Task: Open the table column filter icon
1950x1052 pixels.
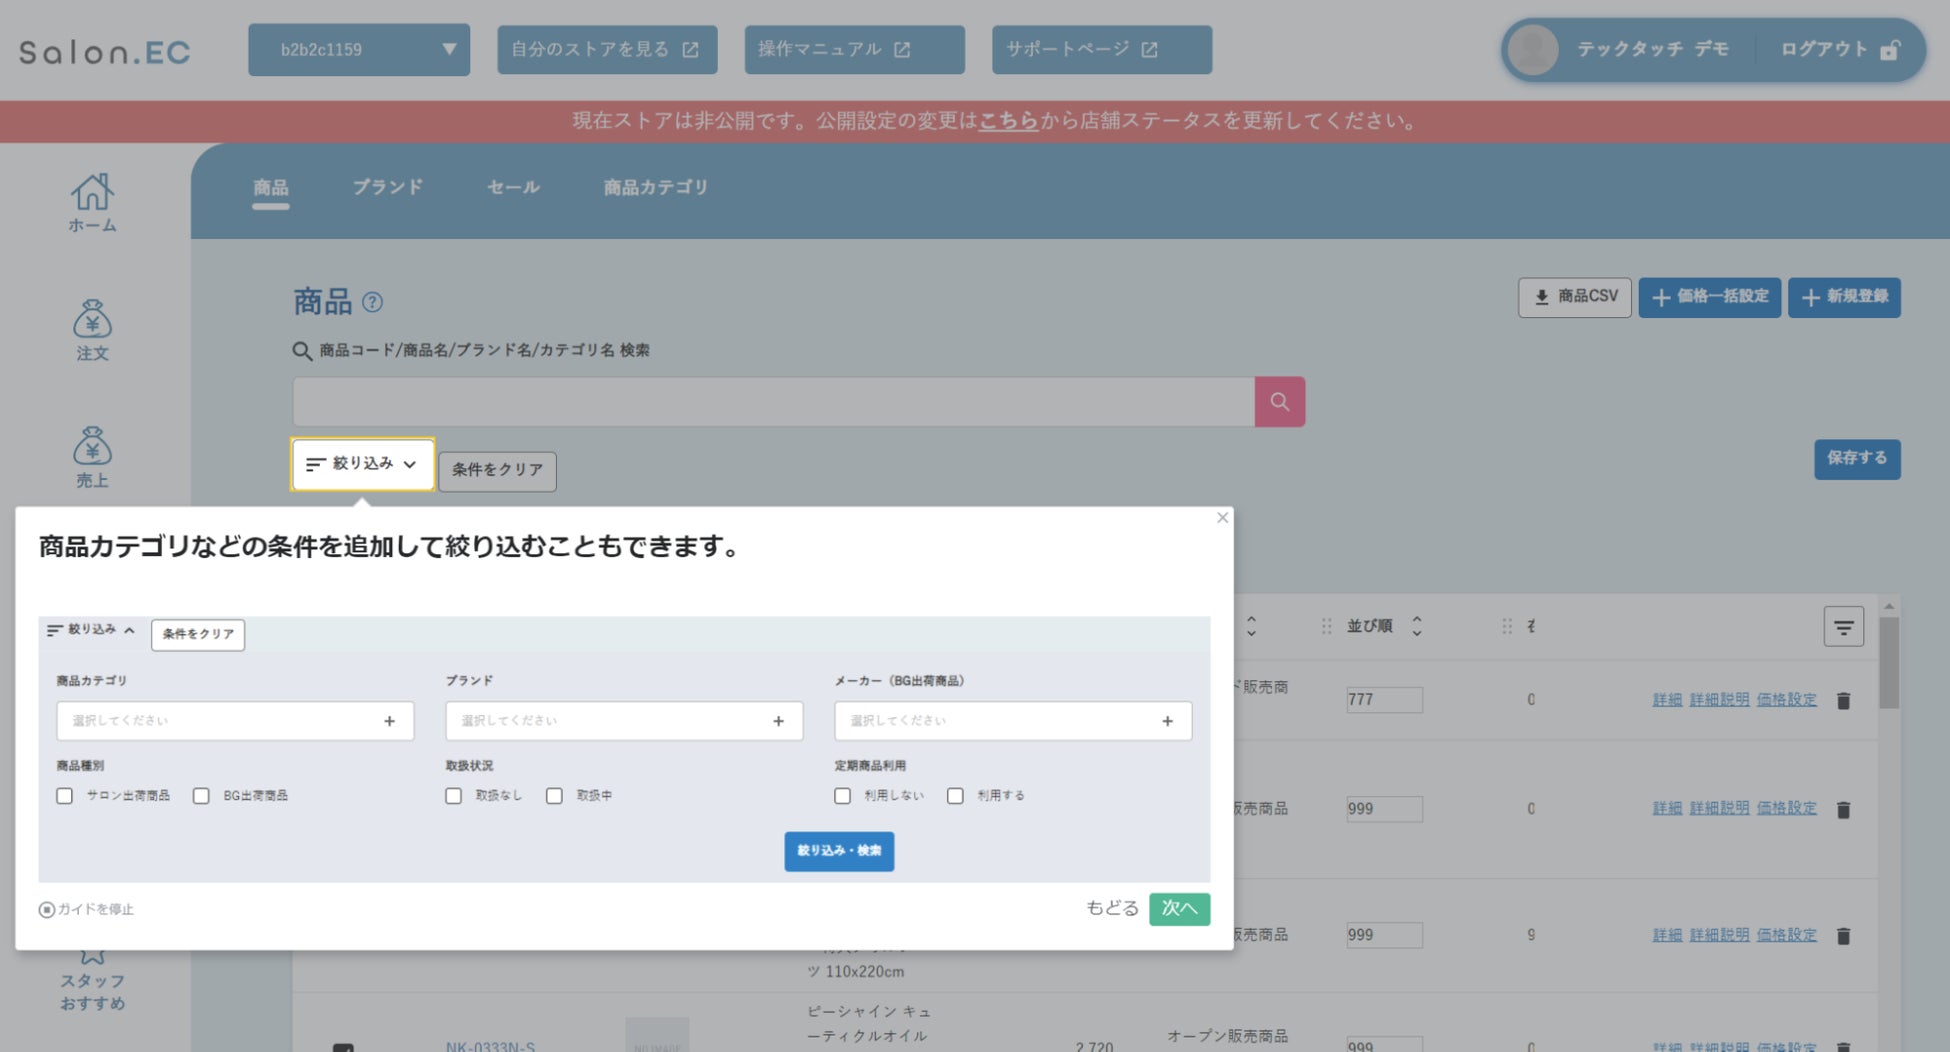Action: tap(1844, 627)
